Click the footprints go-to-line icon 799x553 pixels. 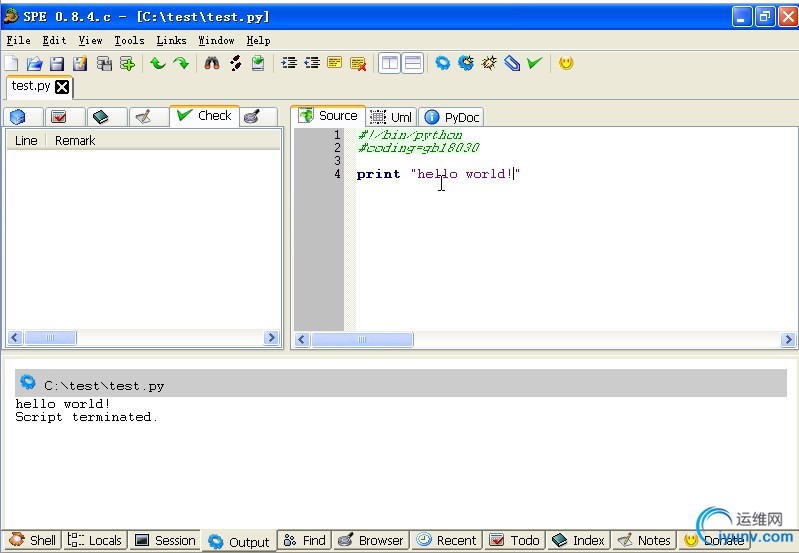click(x=235, y=63)
